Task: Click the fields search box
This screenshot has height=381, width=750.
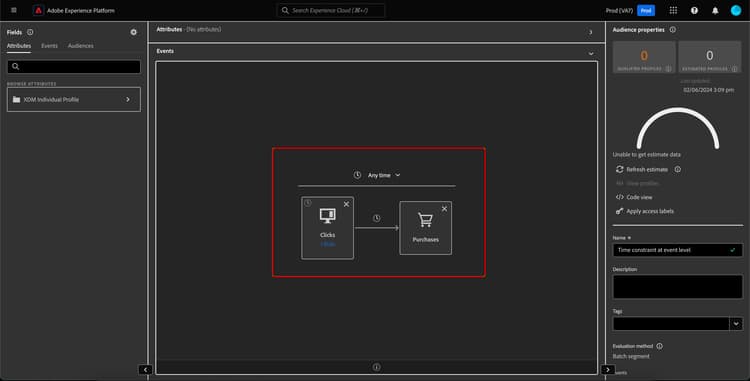Action: point(74,66)
